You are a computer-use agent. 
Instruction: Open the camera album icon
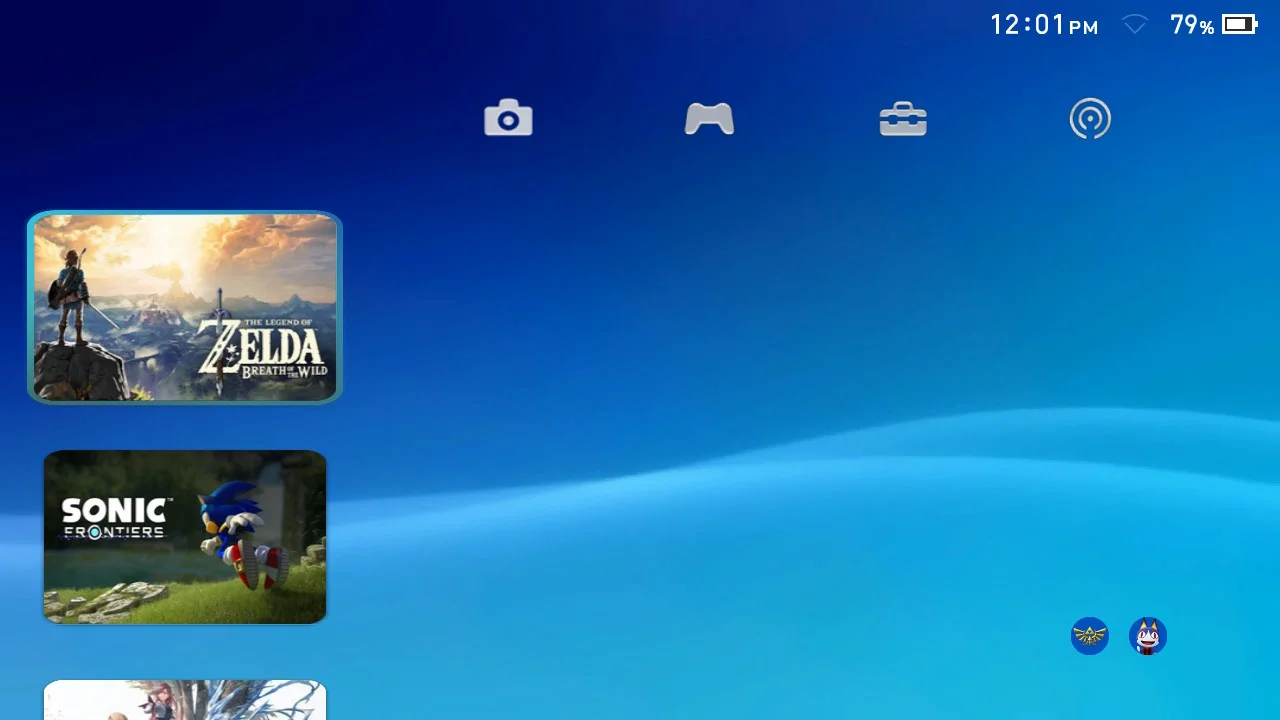pyautogui.click(x=508, y=119)
